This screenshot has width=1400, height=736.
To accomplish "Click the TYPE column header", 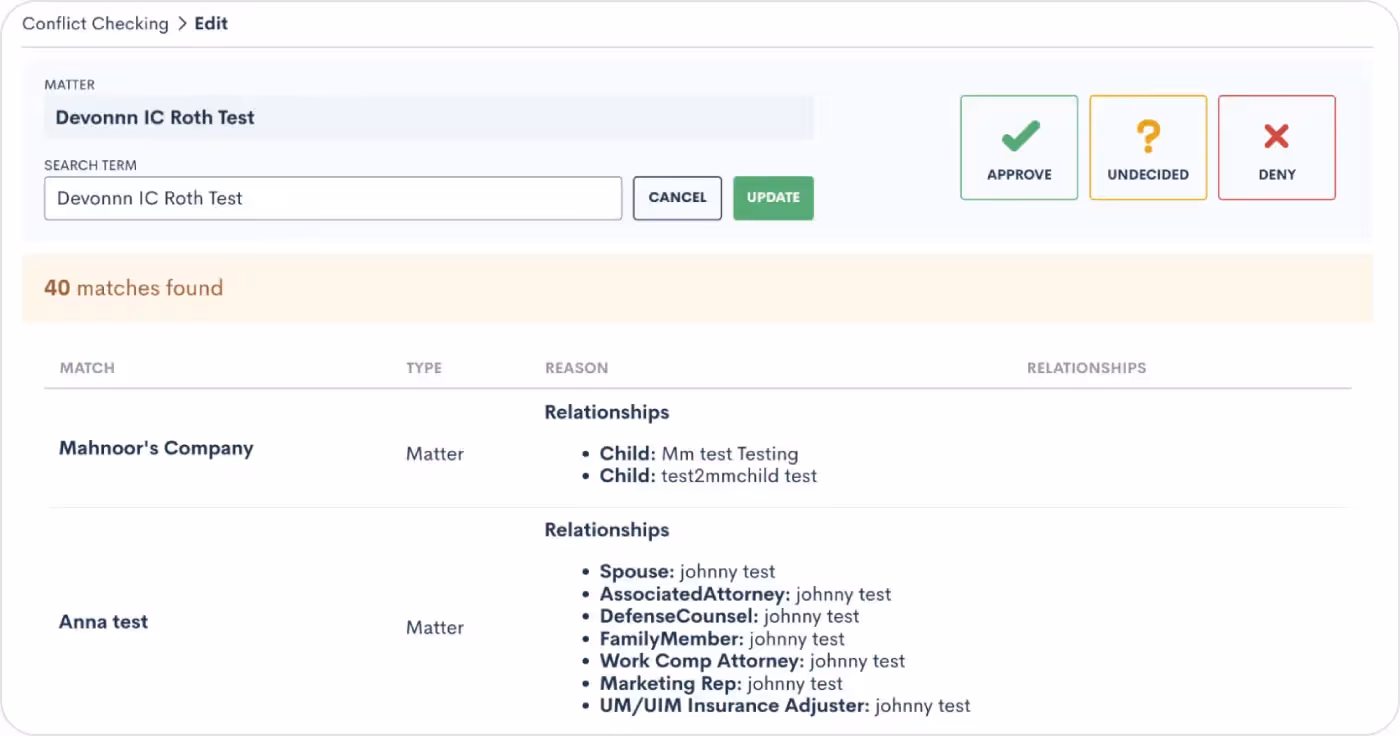I will (x=424, y=368).
